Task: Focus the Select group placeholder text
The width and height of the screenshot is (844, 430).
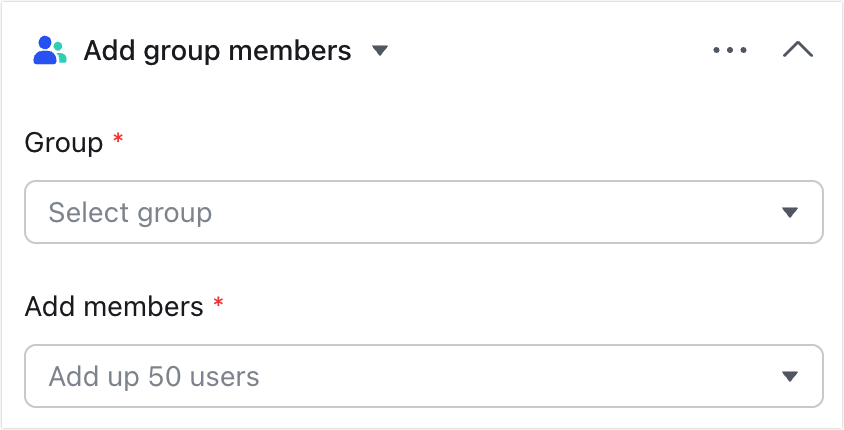Action: click(130, 213)
